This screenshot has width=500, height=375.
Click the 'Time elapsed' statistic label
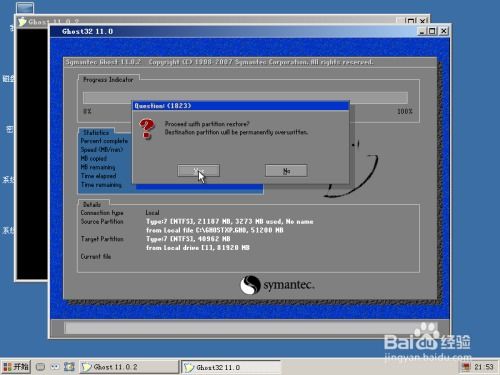pyautogui.click(x=98, y=176)
